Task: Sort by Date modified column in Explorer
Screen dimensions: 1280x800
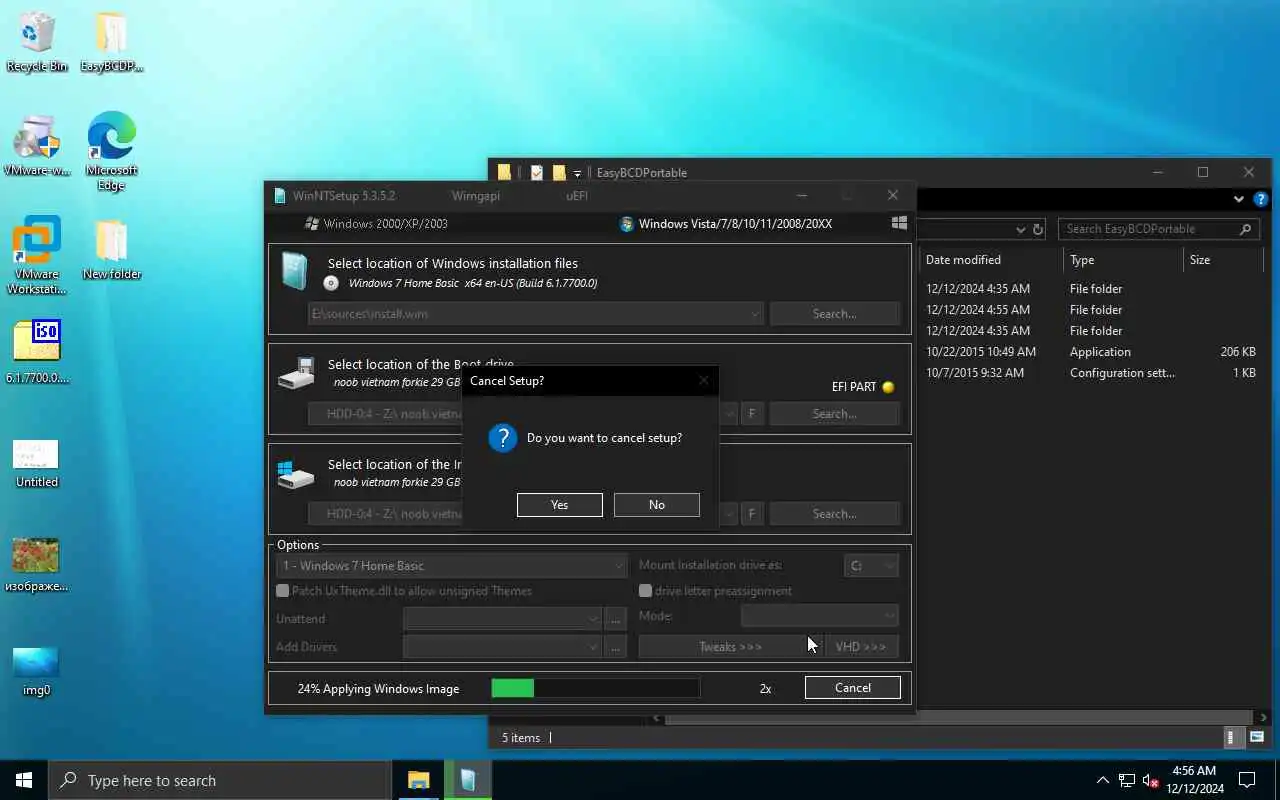Action: tap(963, 260)
